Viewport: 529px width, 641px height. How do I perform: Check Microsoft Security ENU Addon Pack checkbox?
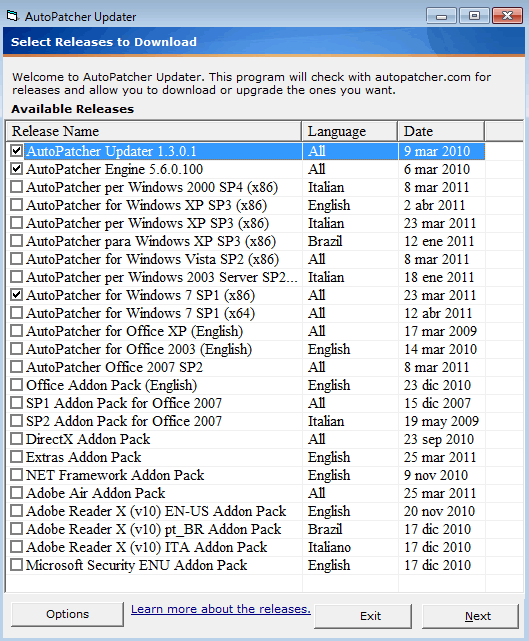(16, 565)
